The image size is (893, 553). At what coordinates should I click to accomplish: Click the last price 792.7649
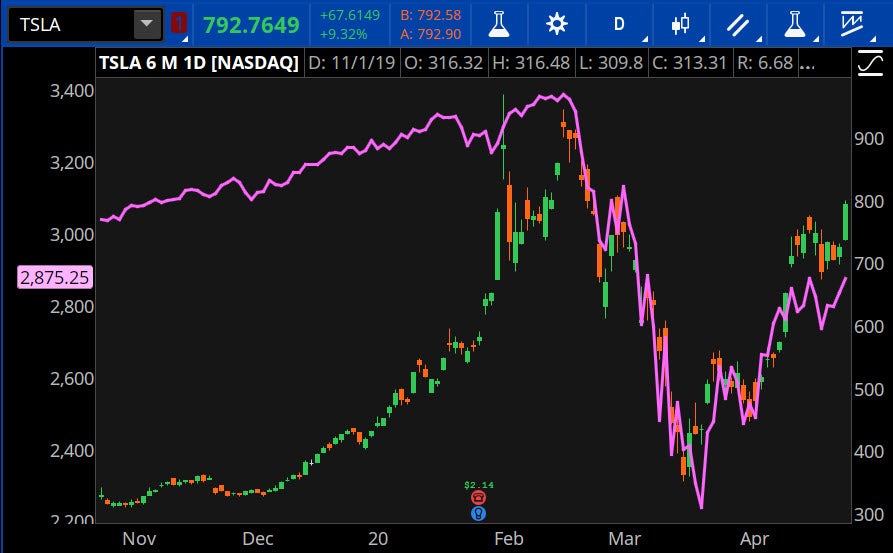(x=251, y=25)
